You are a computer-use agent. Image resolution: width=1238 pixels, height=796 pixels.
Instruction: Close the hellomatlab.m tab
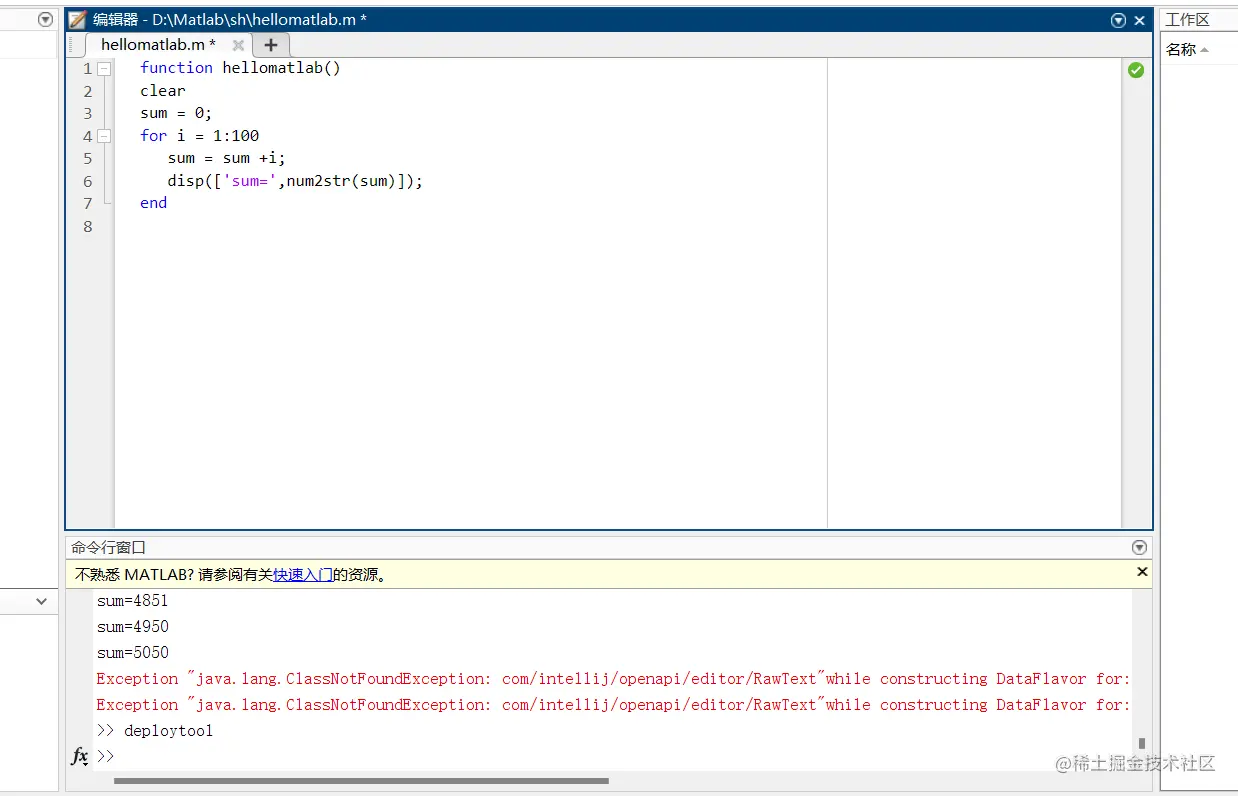238,45
